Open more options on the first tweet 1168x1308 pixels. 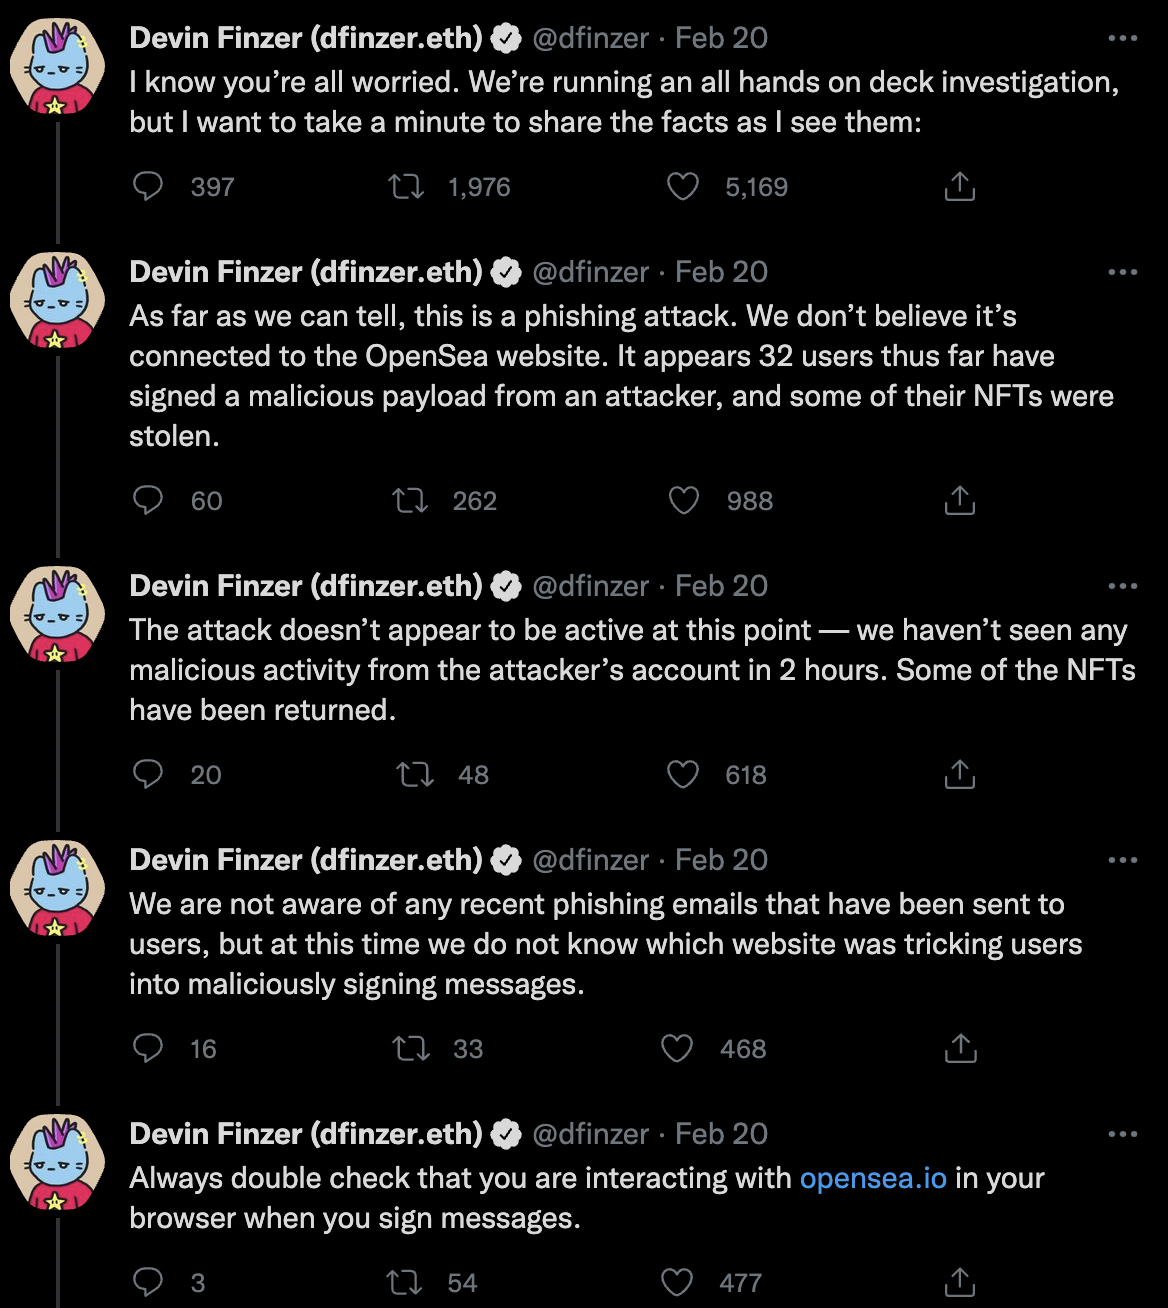(x=1123, y=38)
